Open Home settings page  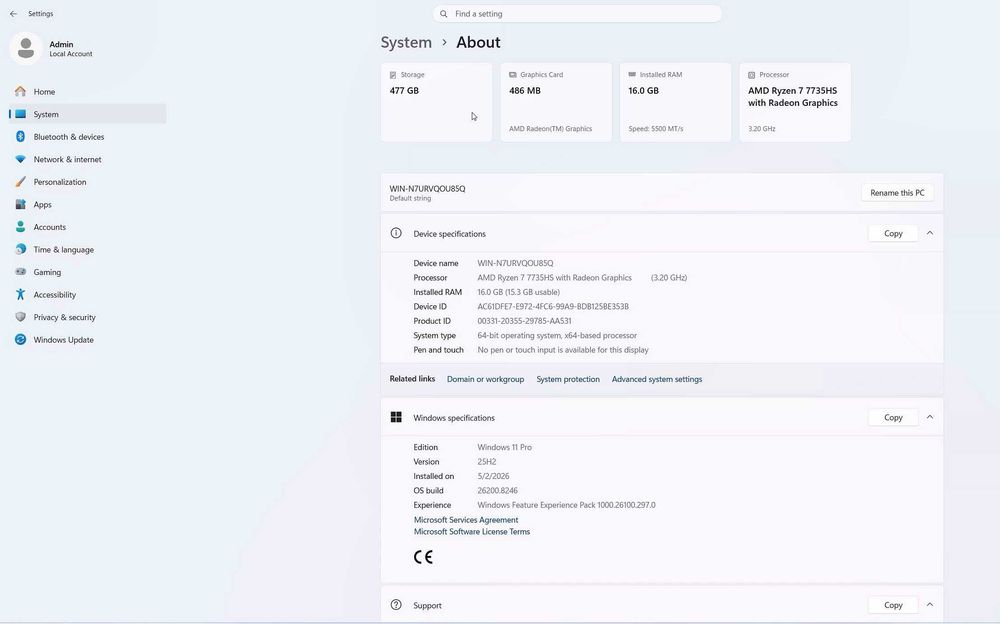tap(87, 91)
